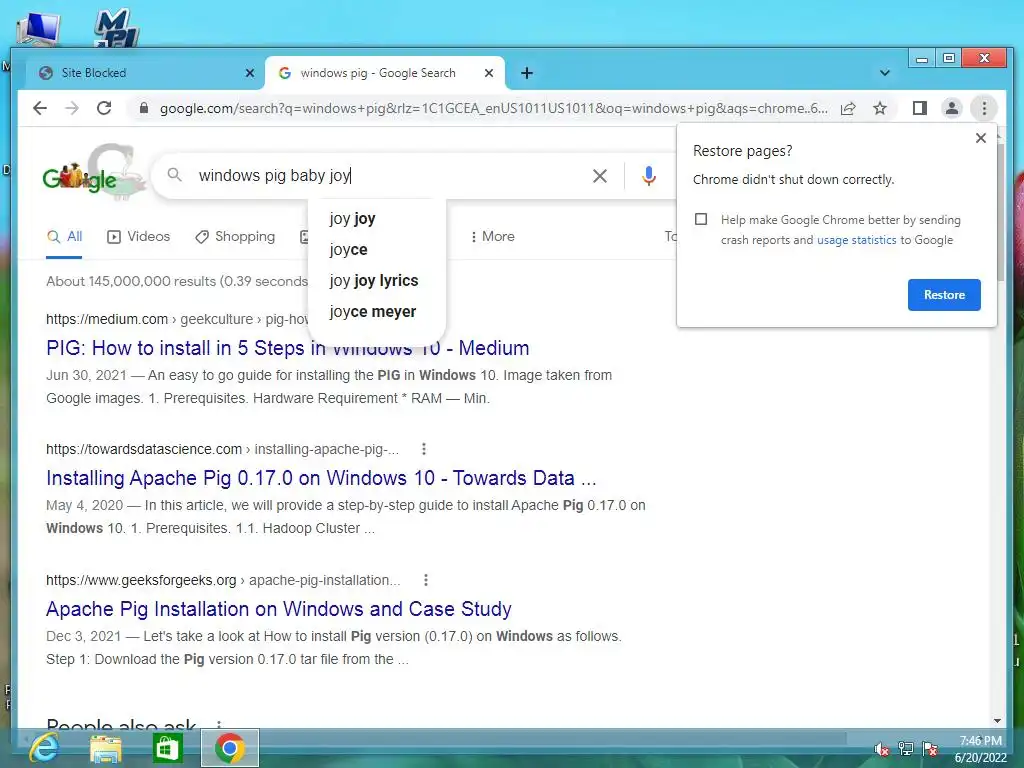This screenshot has width=1024, height=768.
Task: Select the windows pig Google Search tab
Action: 384,73
